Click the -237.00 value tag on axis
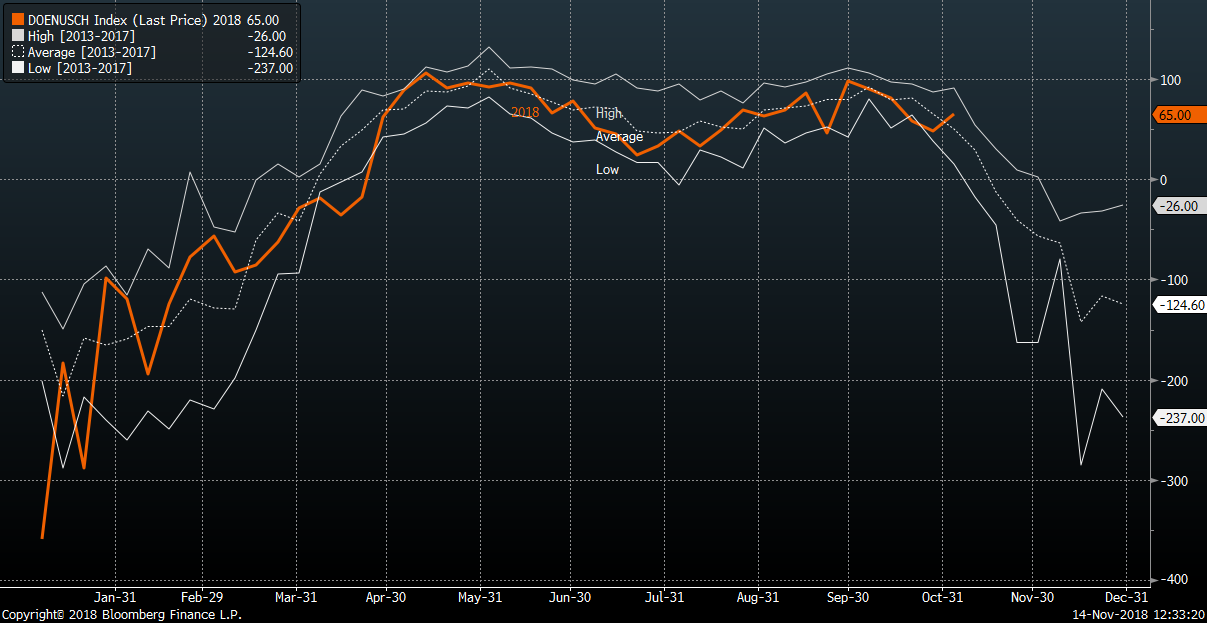 [1180, 418]
